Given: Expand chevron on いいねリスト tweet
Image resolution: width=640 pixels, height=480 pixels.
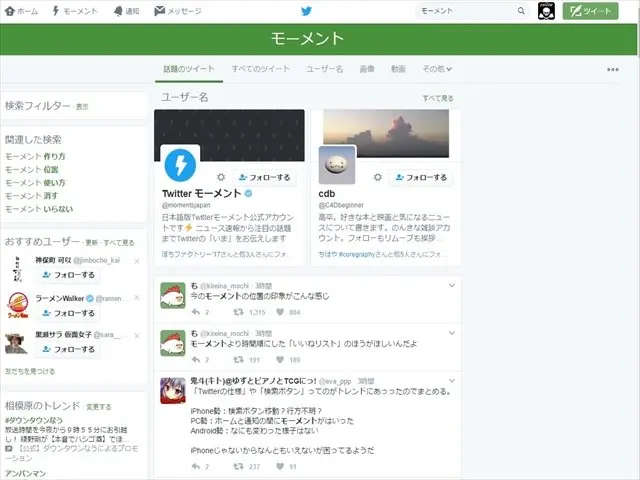Looking at the screenshot, I should pos(451,333).
